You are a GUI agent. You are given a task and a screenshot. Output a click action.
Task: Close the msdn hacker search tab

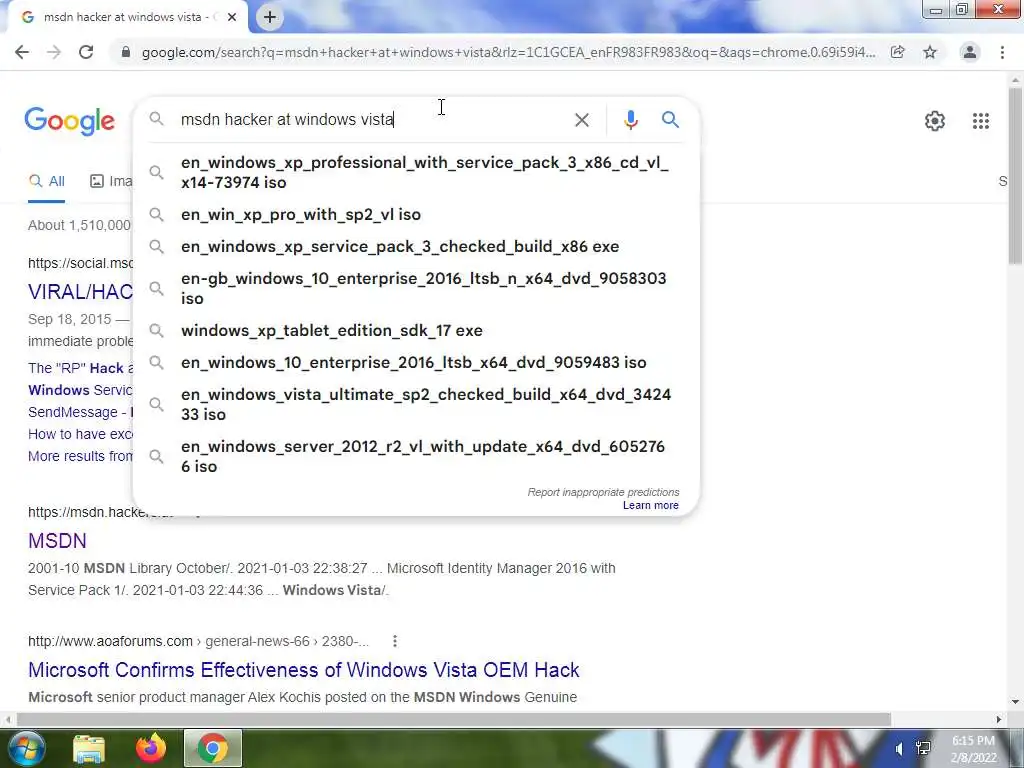coord(232,17)
